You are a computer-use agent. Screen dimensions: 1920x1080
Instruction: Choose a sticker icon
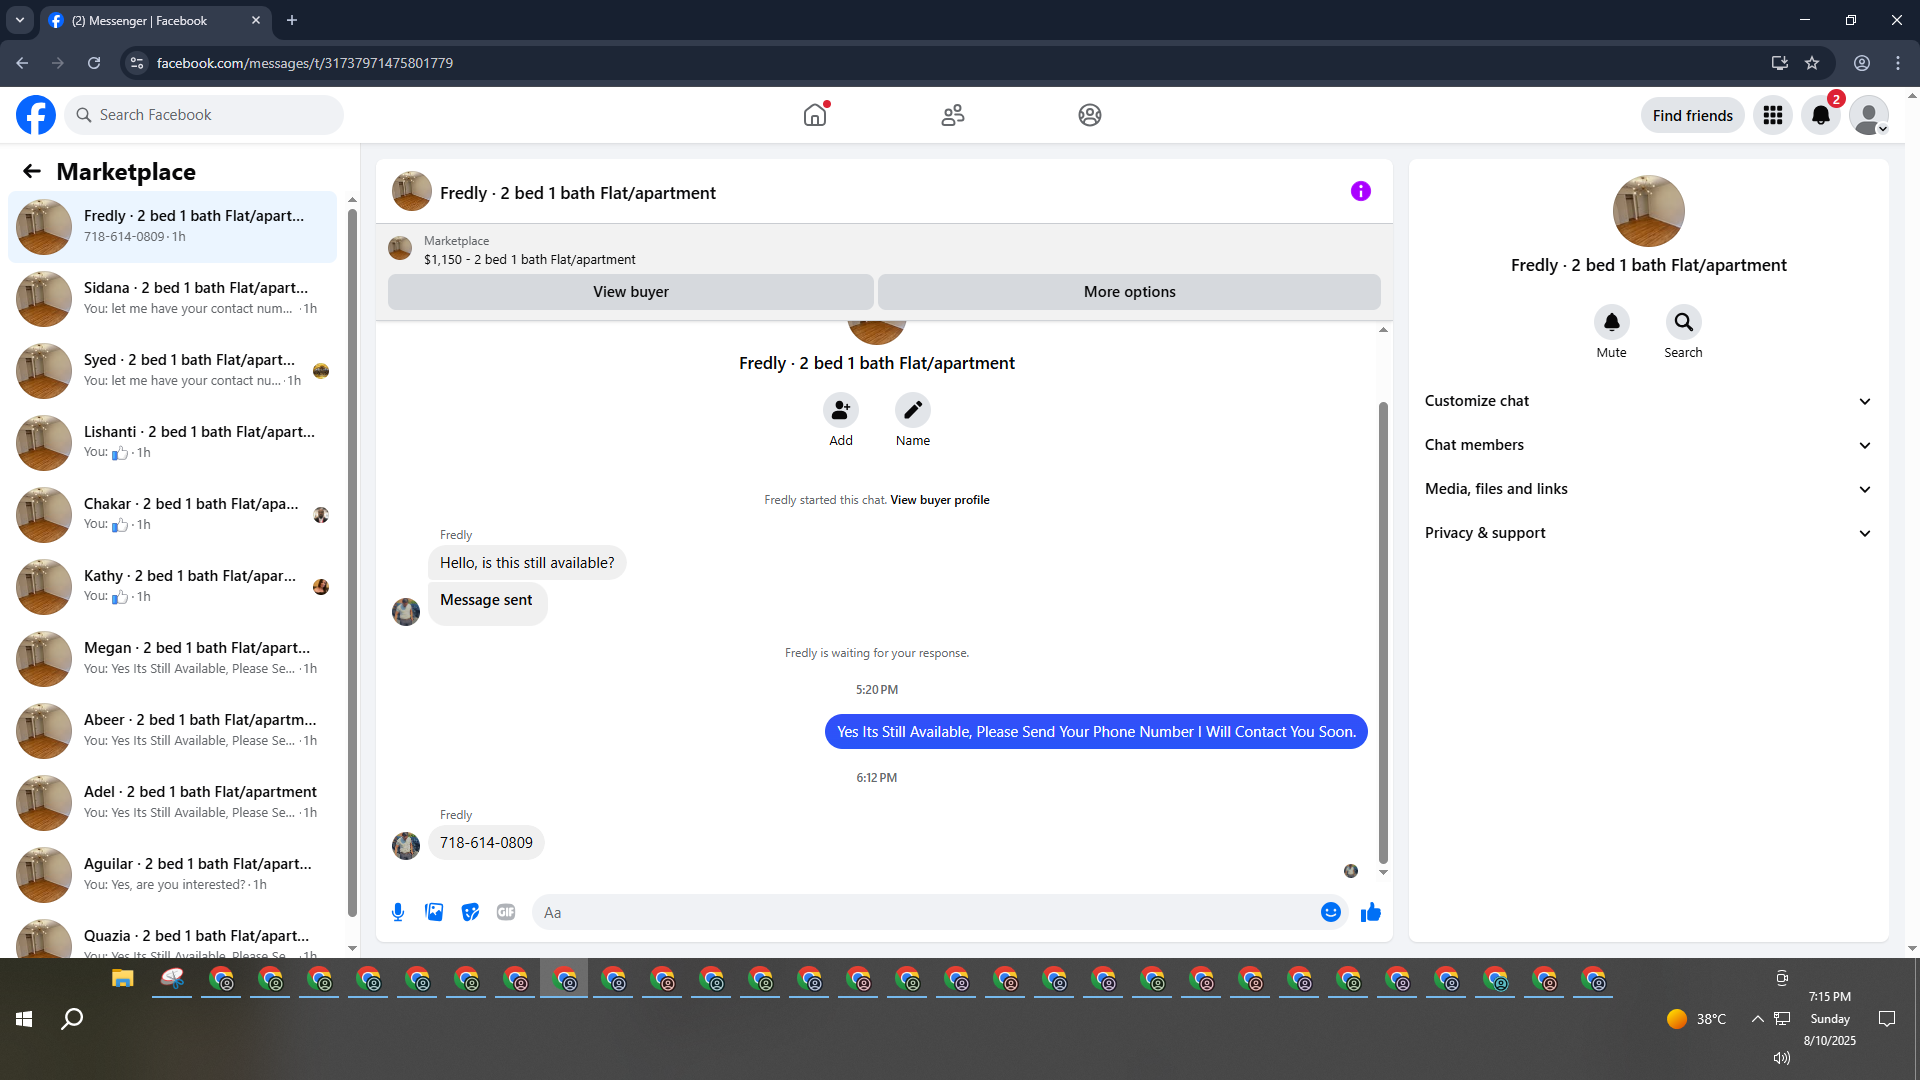coord(470,912)
